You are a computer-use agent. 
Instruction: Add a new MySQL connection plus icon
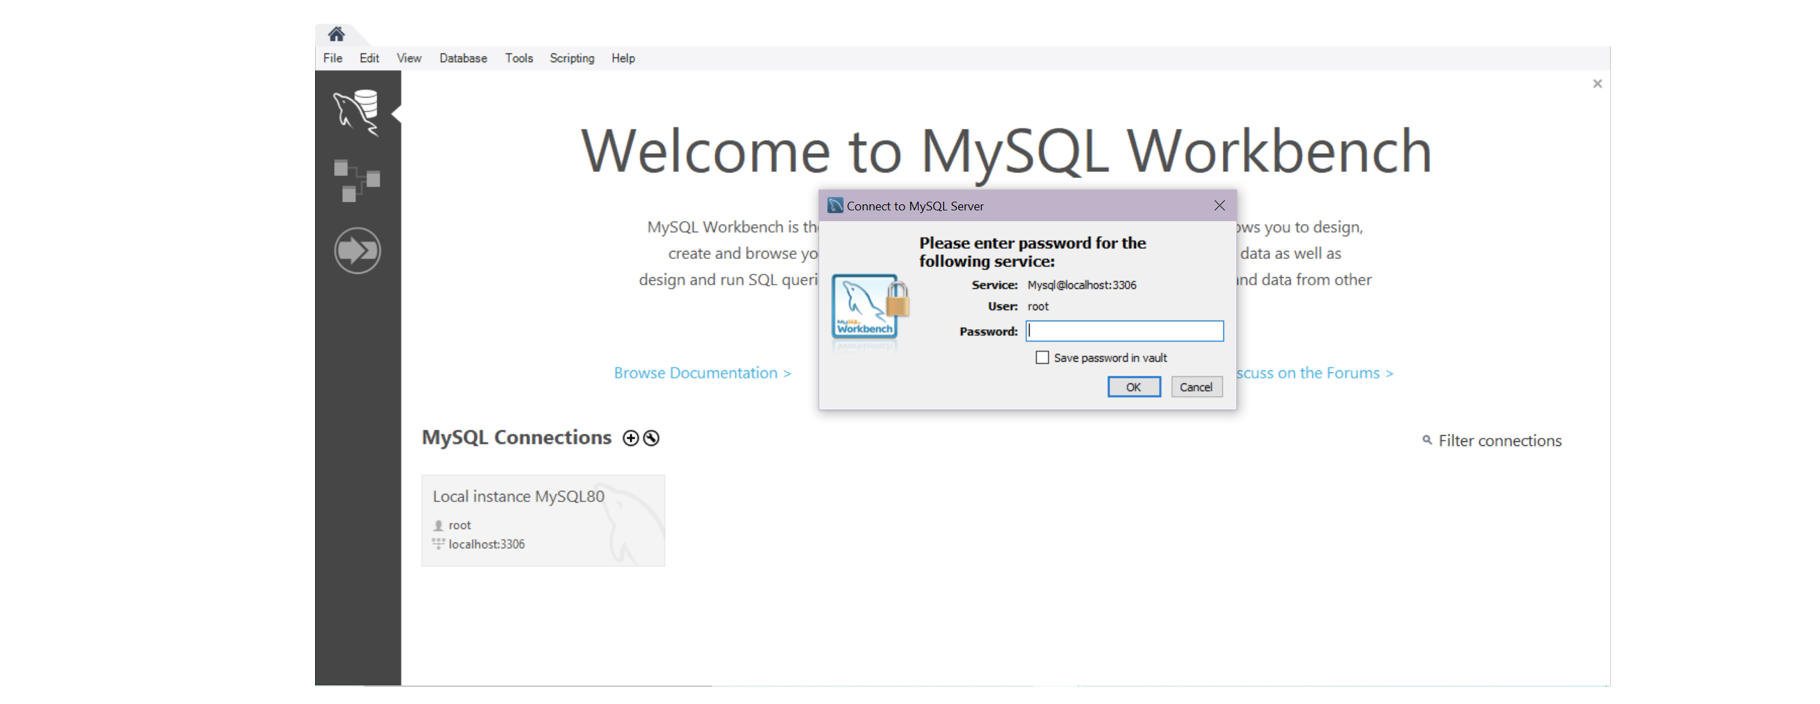(630, 438)
